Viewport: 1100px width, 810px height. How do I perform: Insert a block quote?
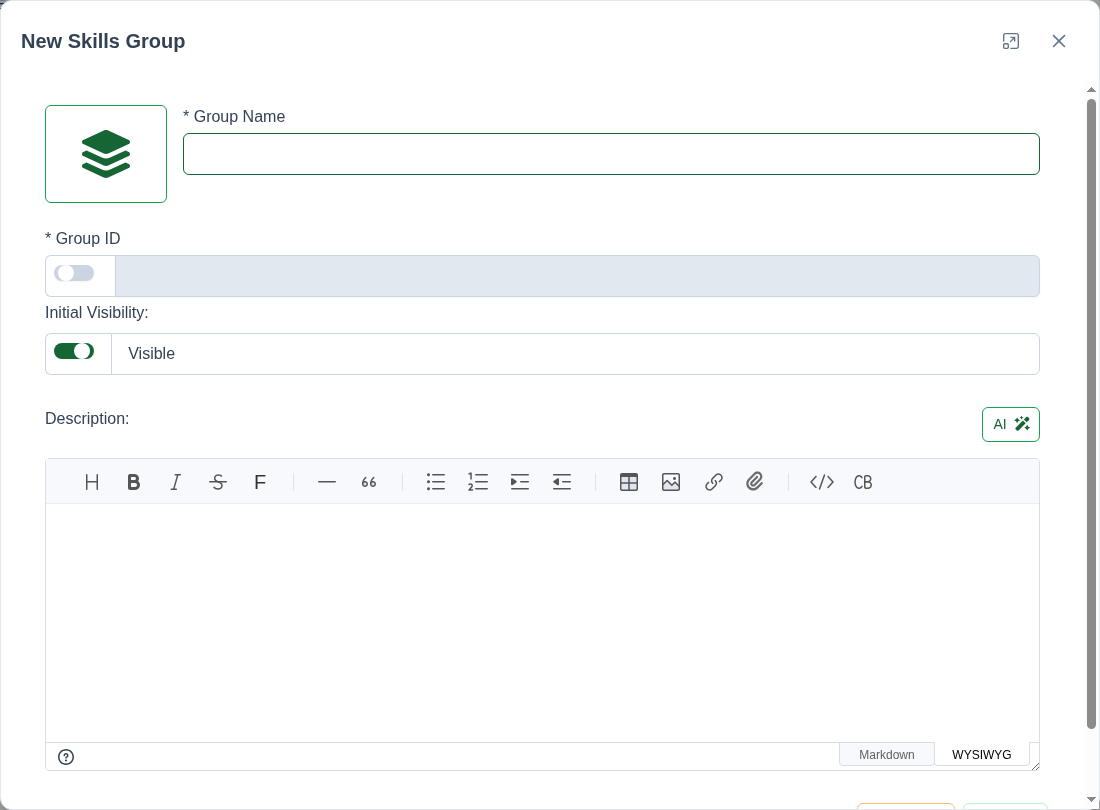coord(369,482)
